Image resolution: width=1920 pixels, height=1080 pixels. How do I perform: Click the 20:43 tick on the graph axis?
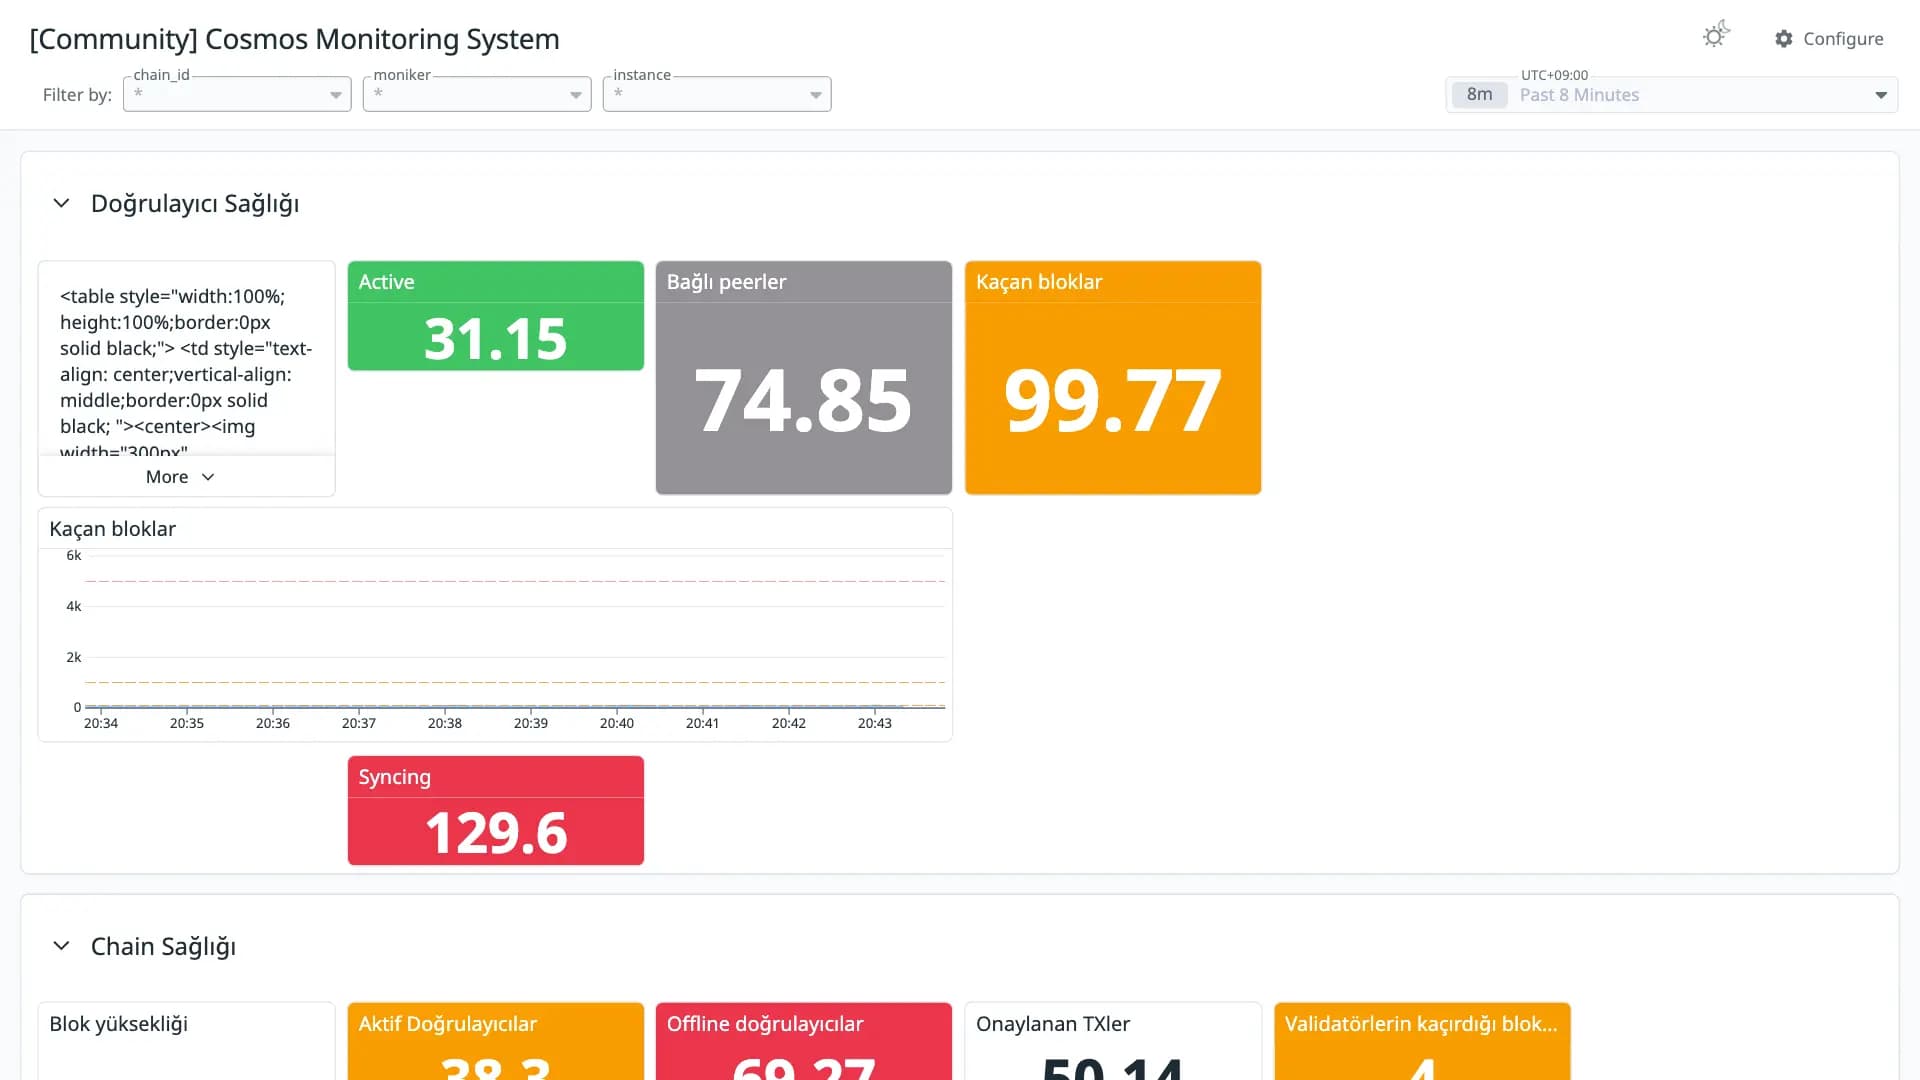pyautogui.click(x=875, y=723)
